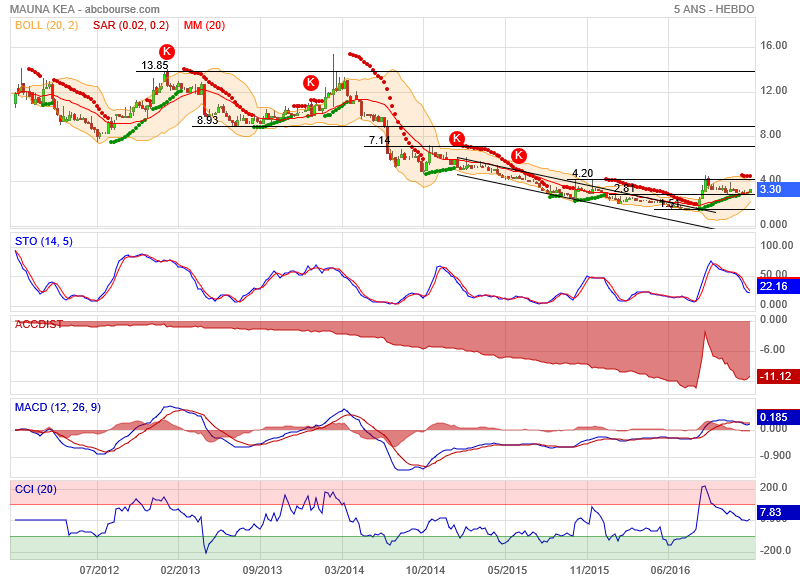Click the -200.0 CCI axis label
The height and width of the screenshot is (580, 800).
775,550
